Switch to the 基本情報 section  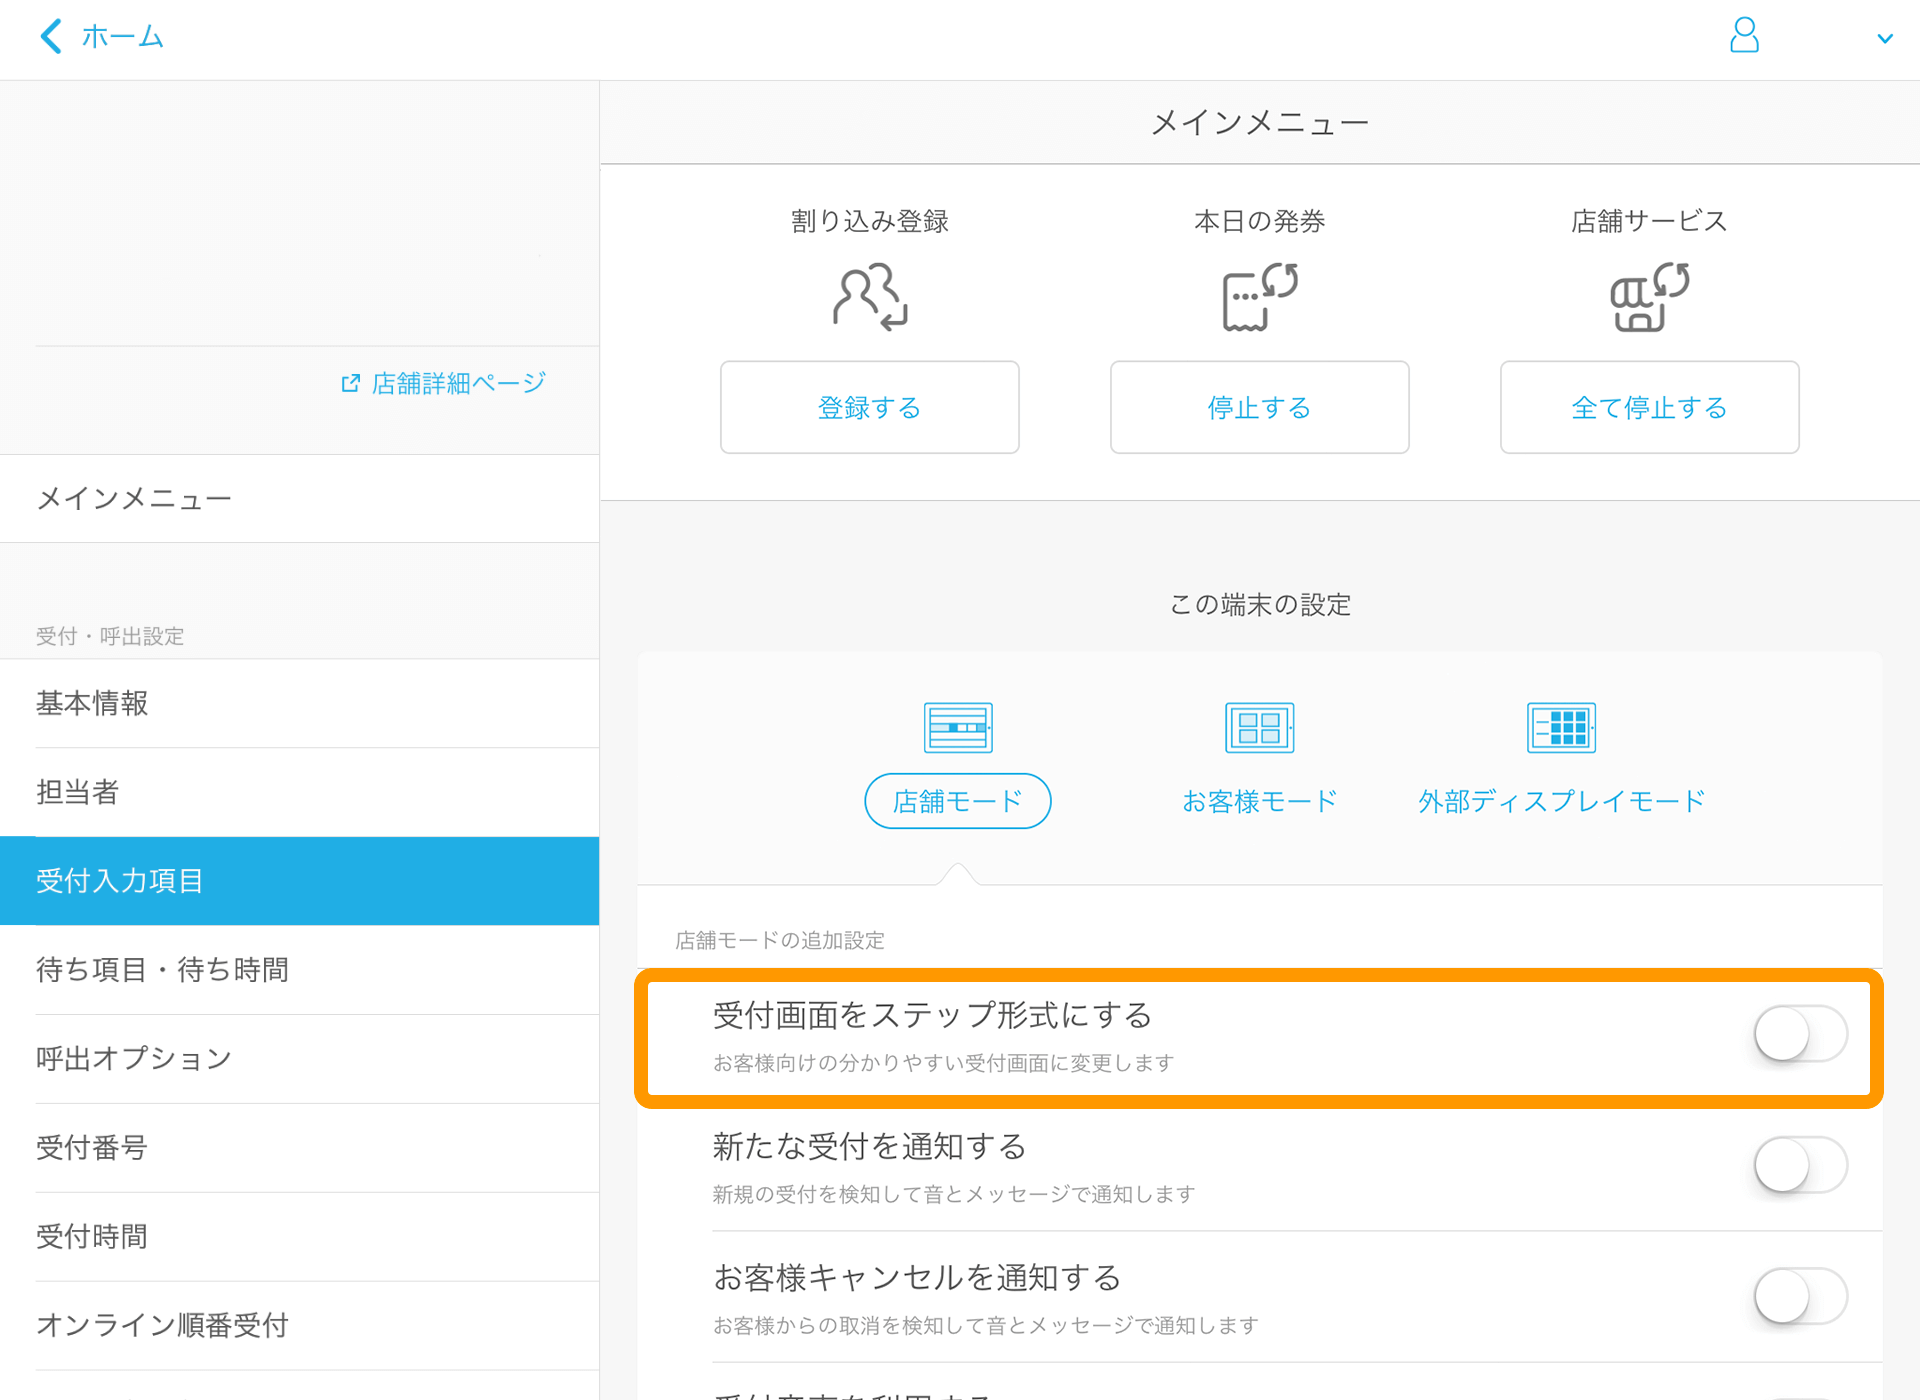pyautogui.click(x=92, y=703)
